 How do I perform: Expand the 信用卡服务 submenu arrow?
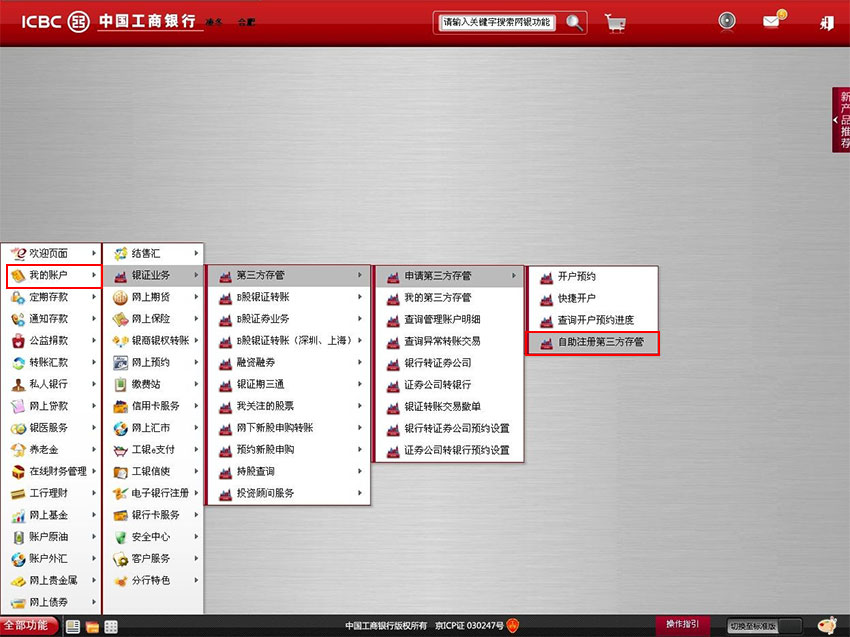(196, 406)
